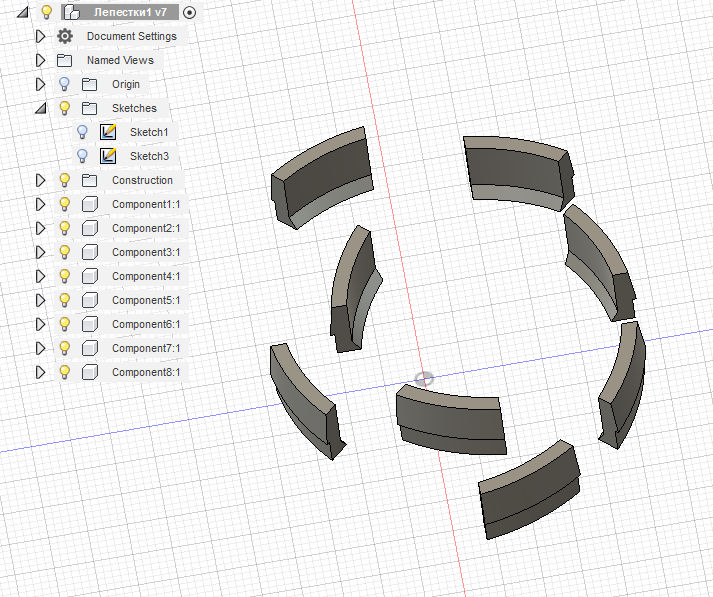Screen dimensions: 713x597
Task: Select the Component6:1 label
Action: tap(146, 324)
